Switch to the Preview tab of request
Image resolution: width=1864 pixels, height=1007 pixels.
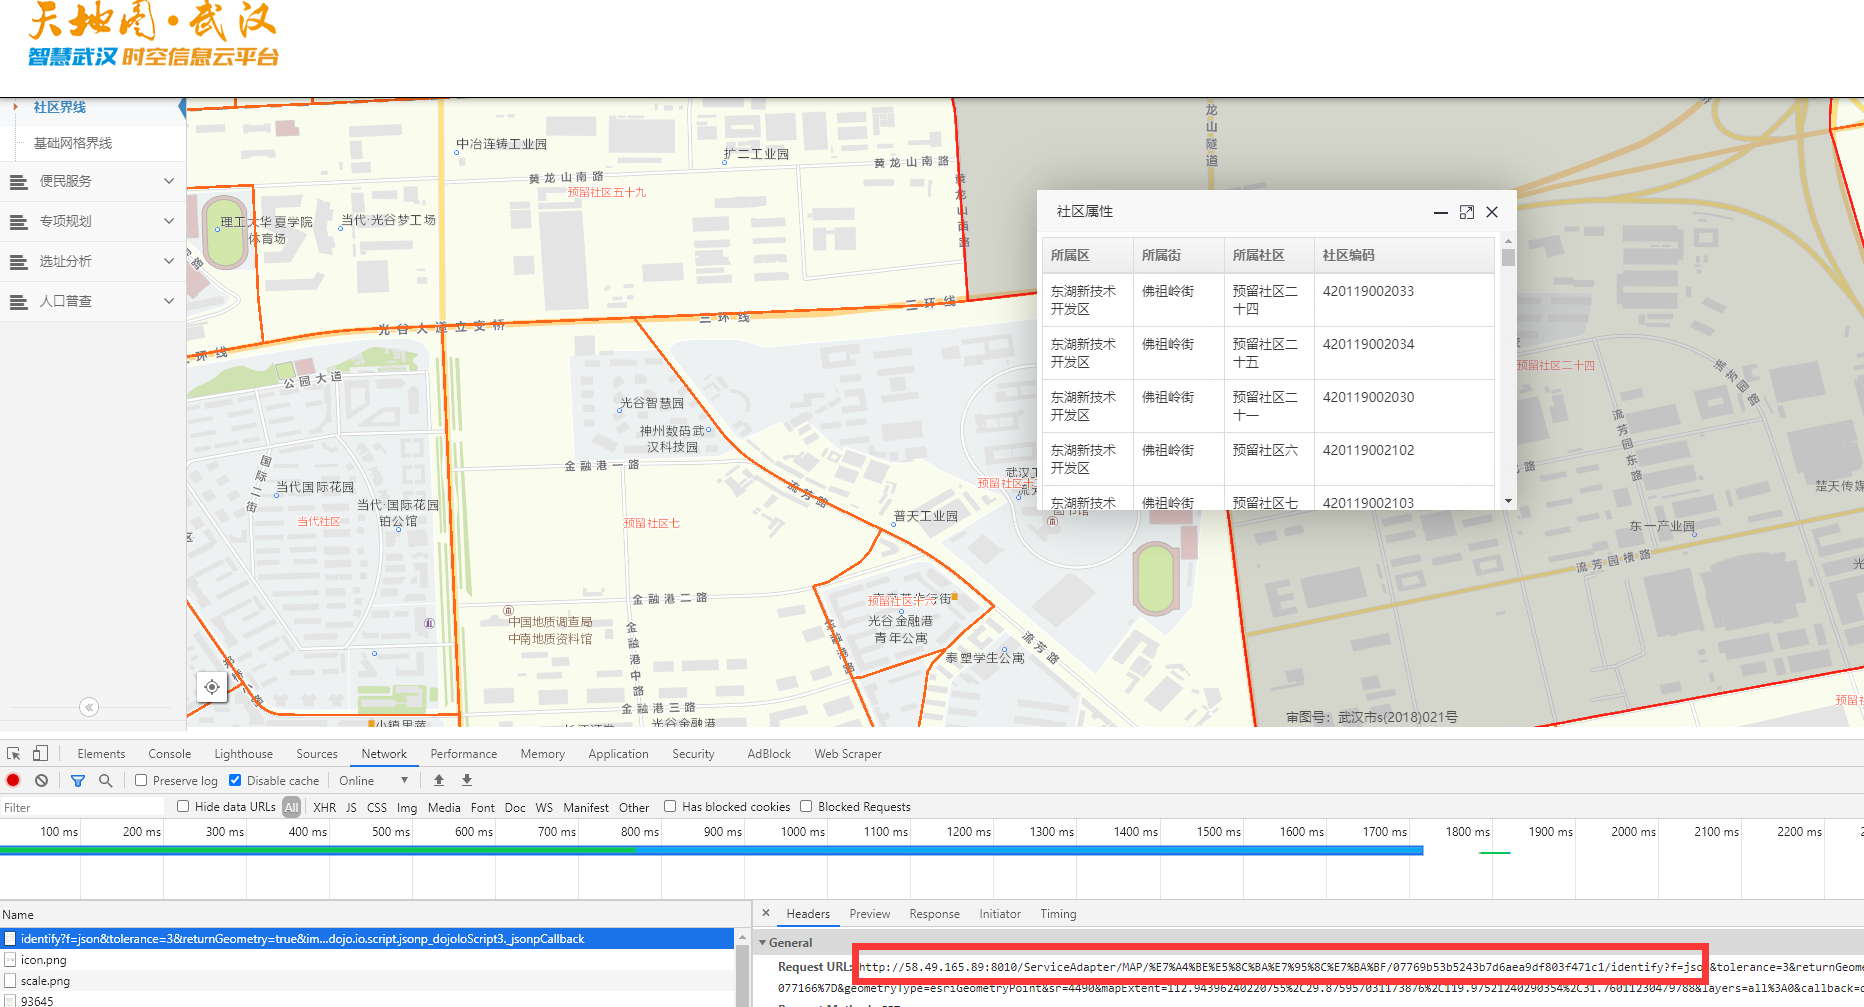[x=870, y=914]
